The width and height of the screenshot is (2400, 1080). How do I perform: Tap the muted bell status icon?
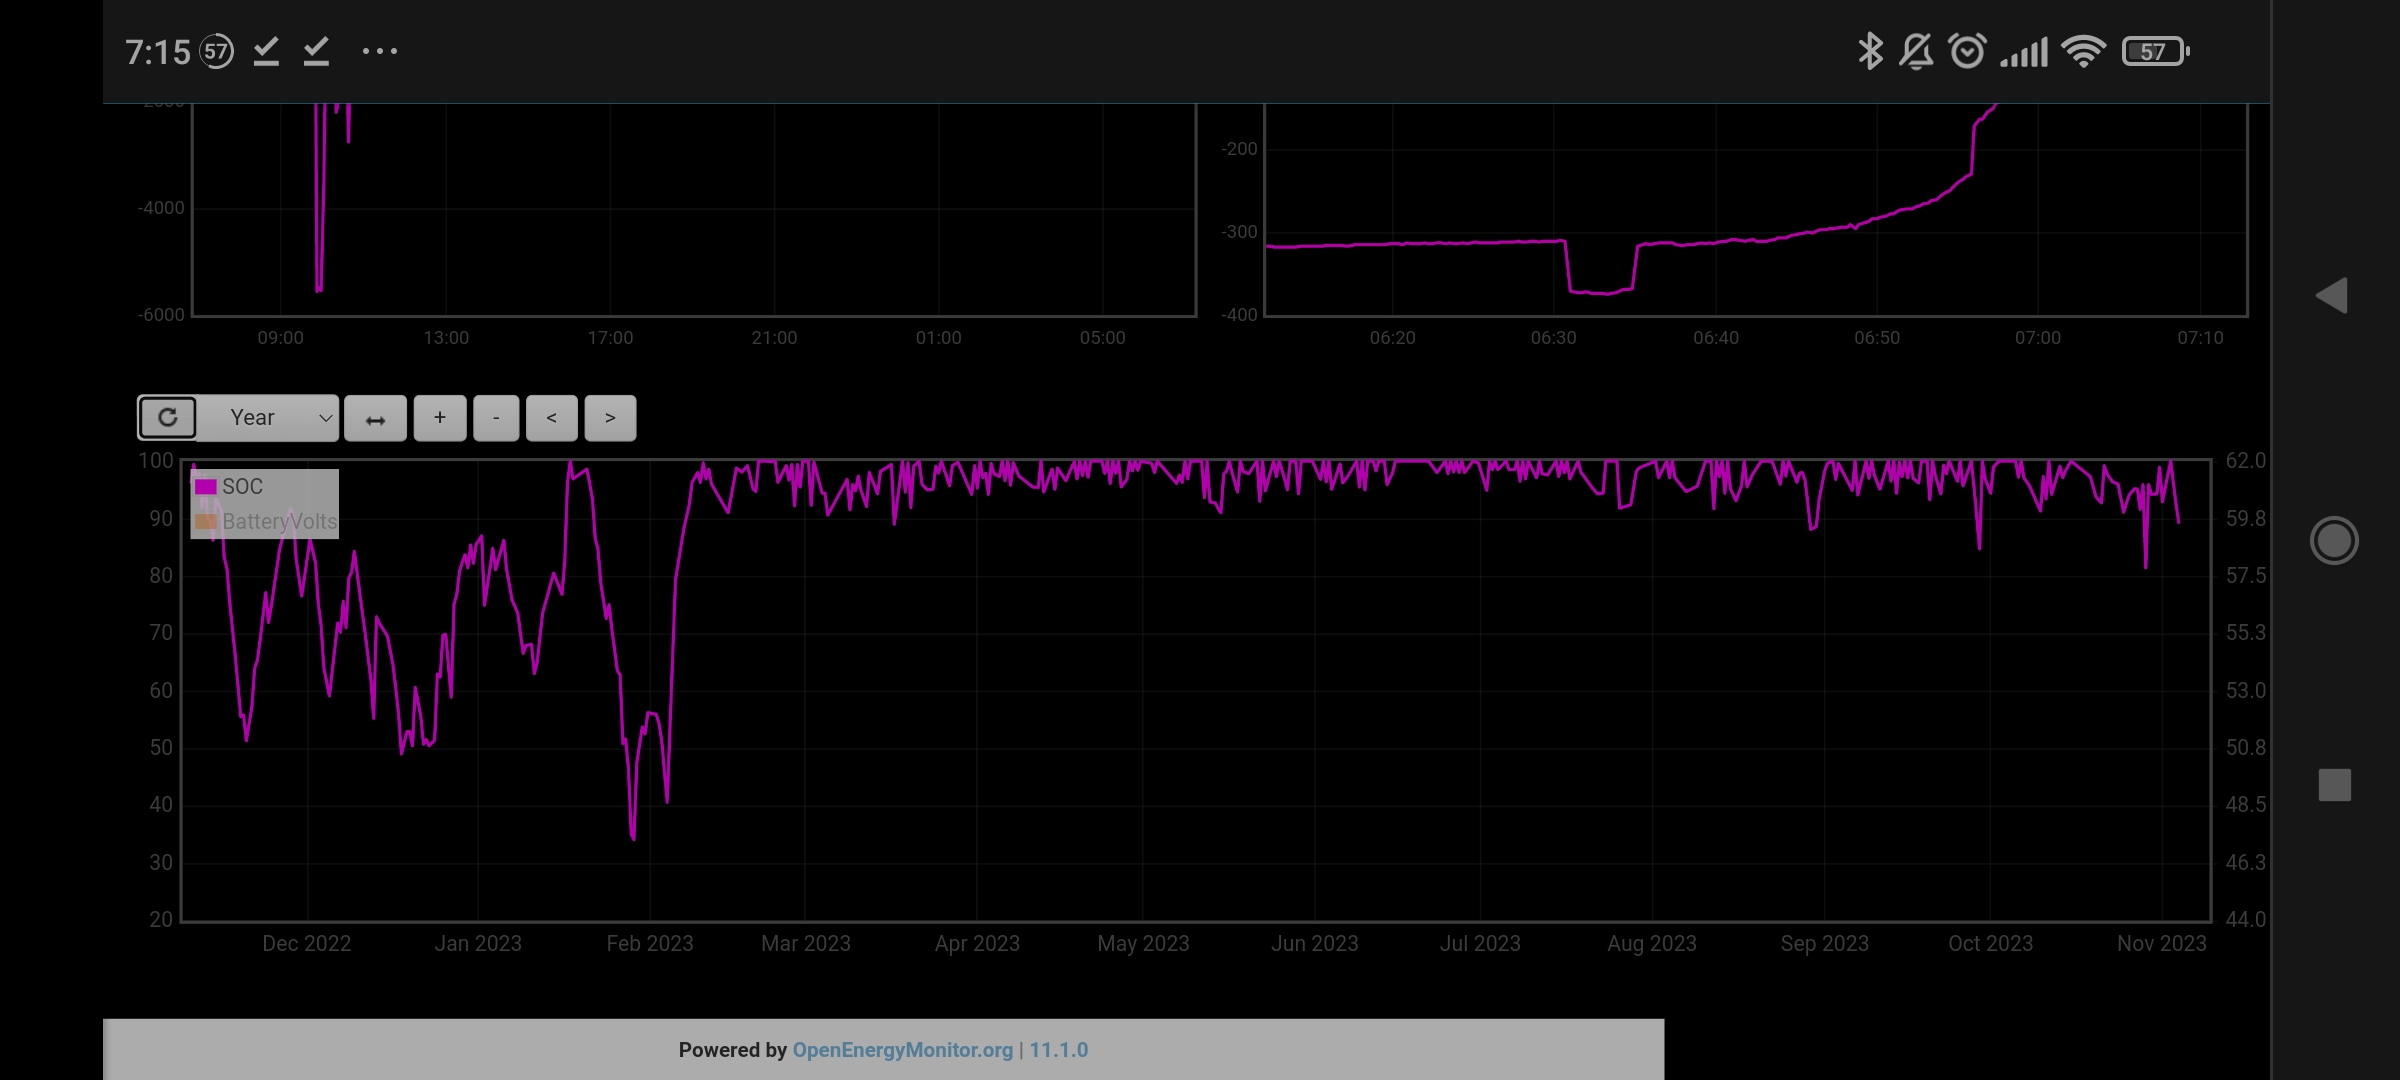tap(1916, 51)
